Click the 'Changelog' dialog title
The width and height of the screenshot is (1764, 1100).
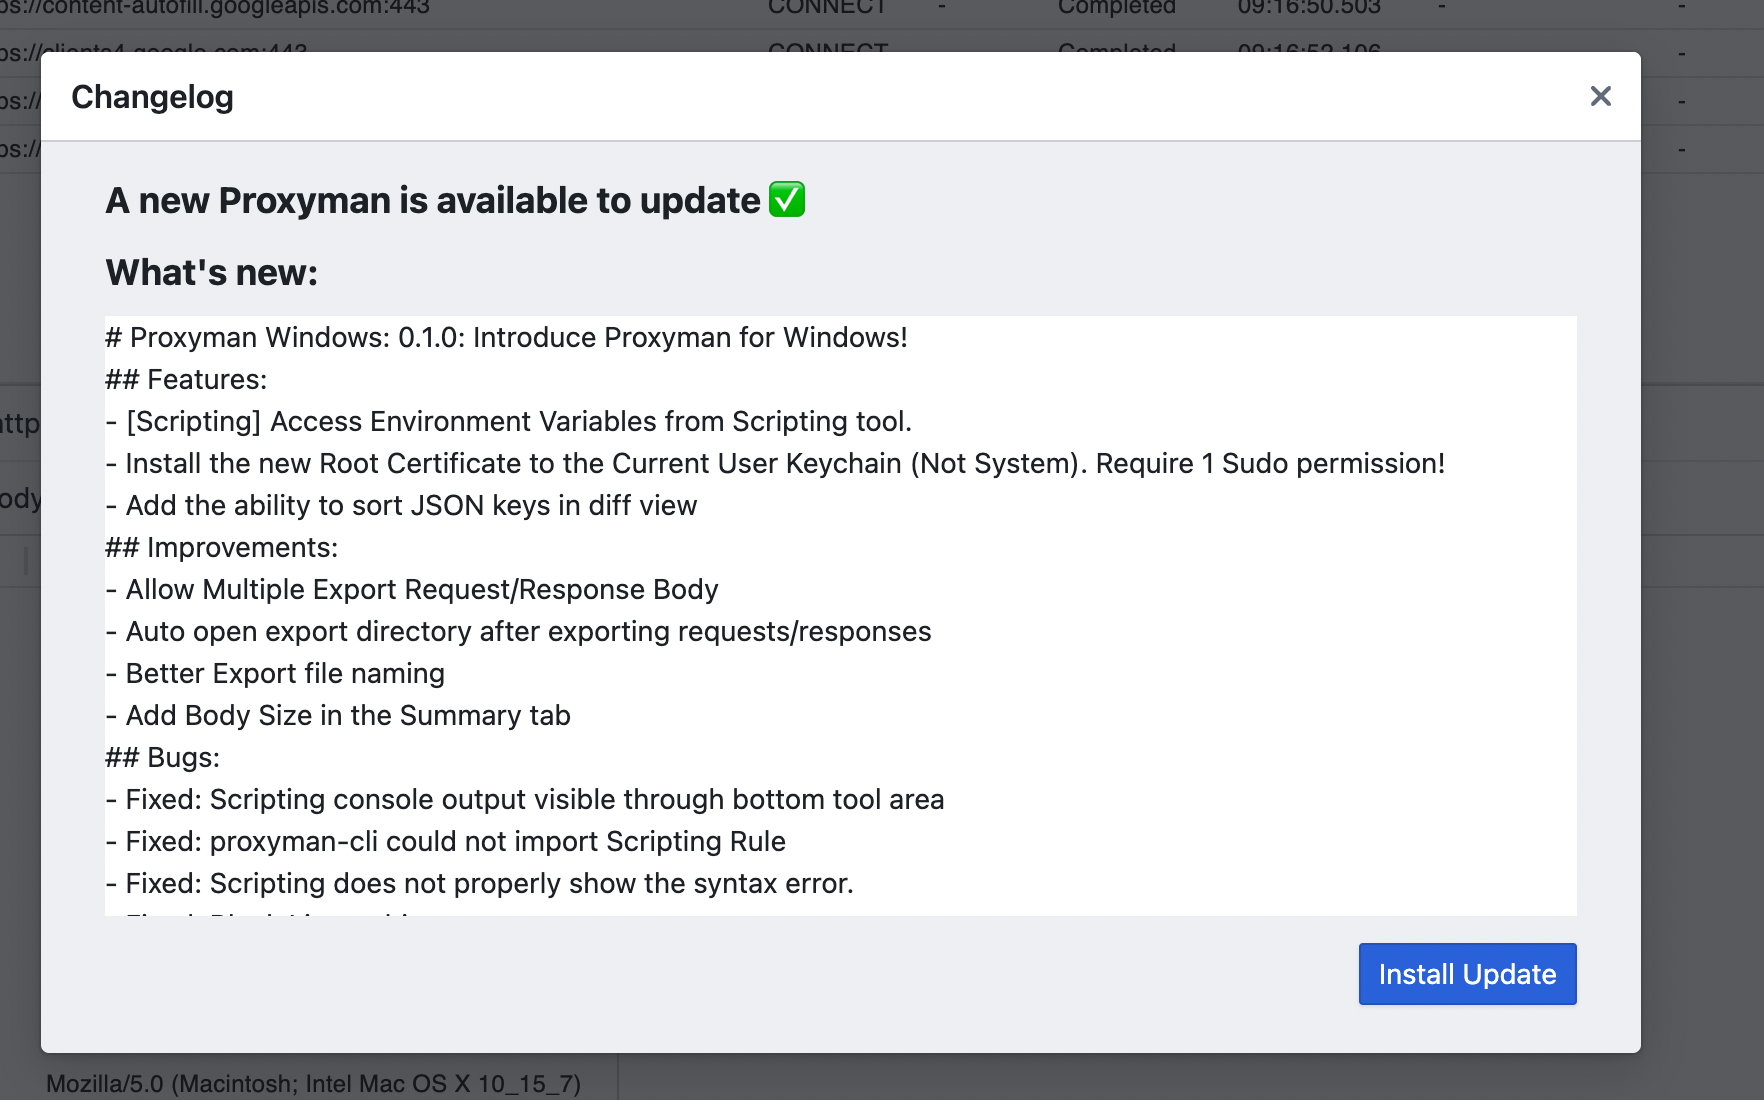click(x=152, y=97)
